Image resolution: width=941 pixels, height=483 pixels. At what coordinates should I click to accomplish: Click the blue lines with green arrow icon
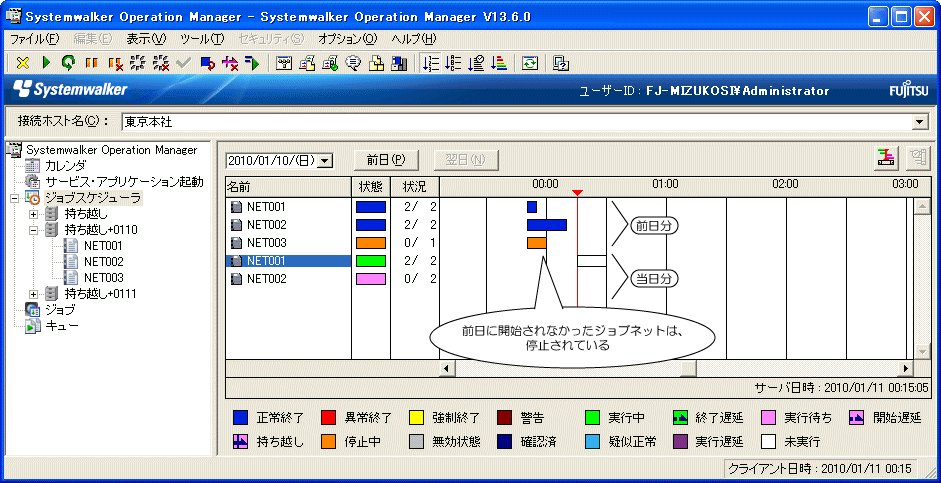(253, 63)
